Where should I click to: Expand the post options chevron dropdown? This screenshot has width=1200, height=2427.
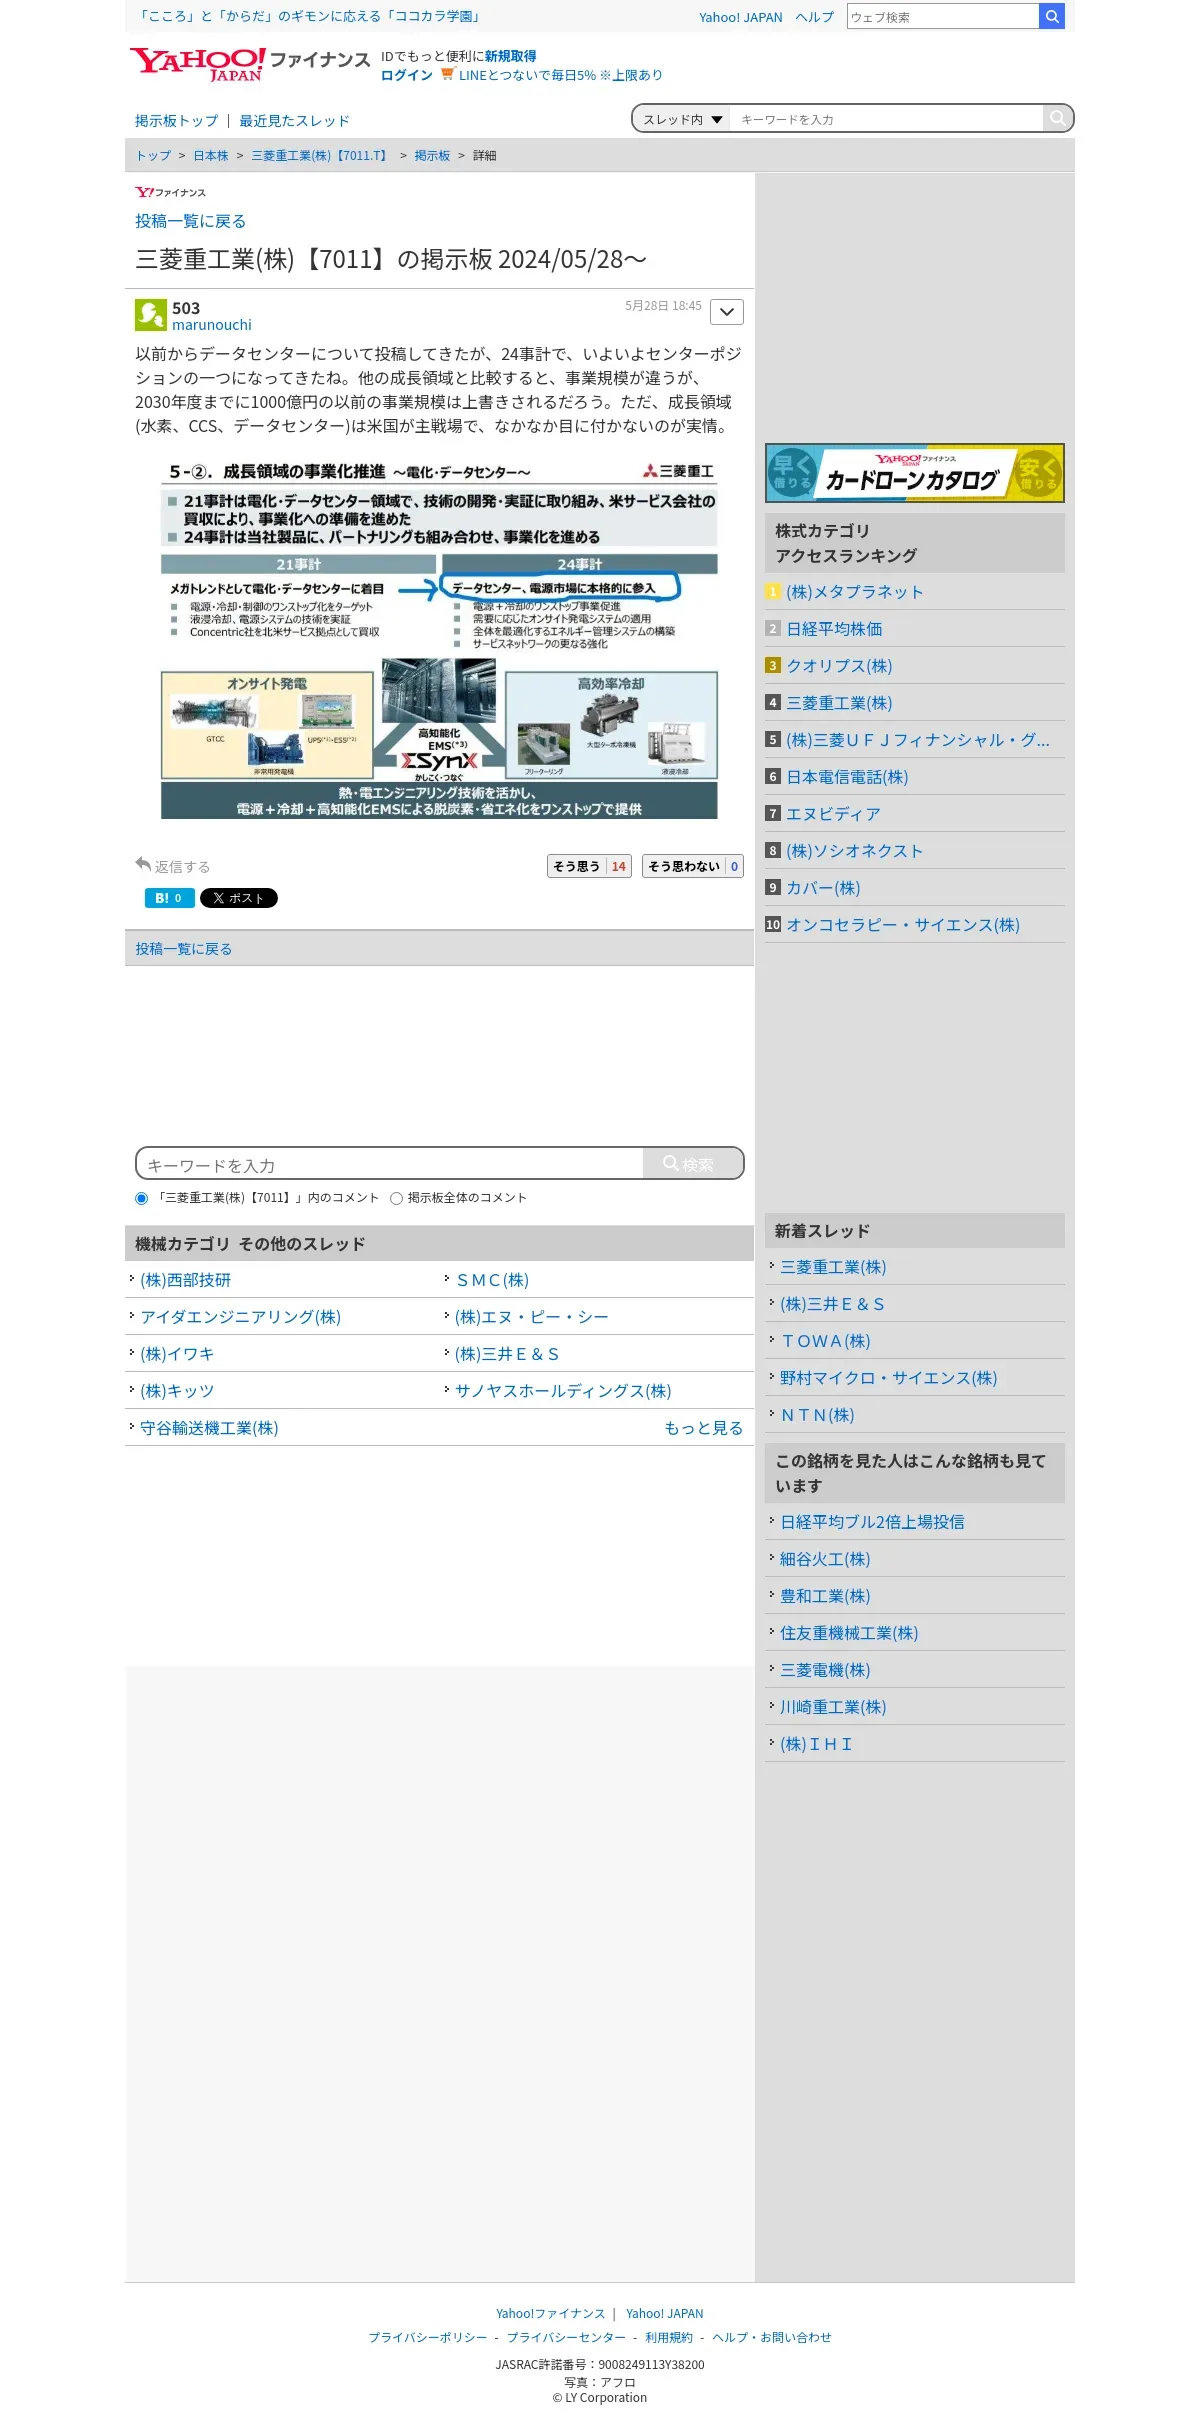point(727,312)
